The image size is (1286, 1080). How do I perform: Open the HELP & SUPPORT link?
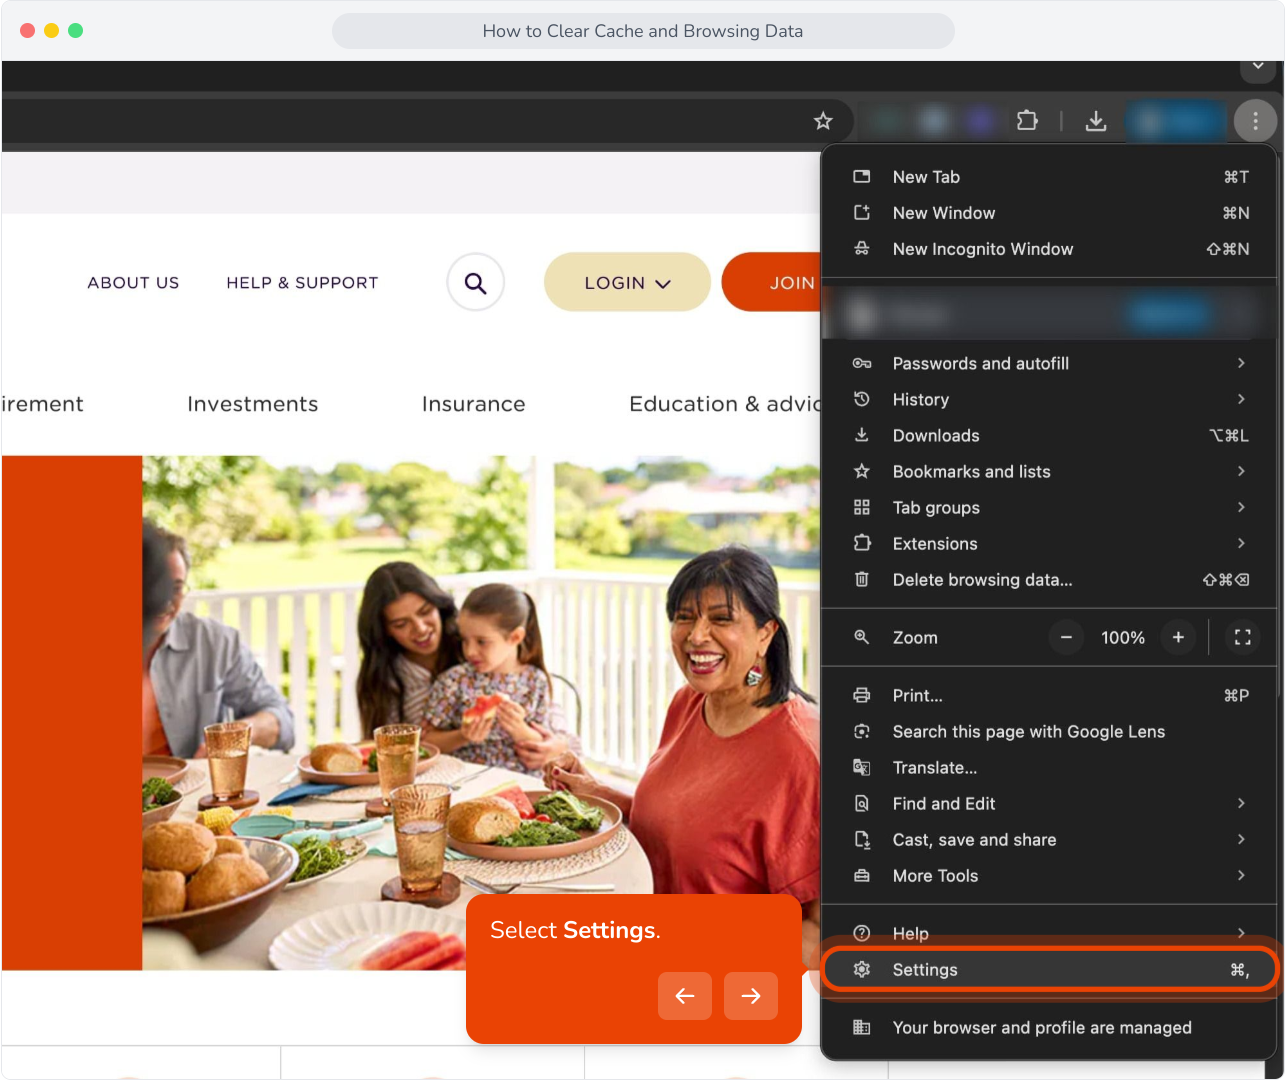coord(302,283)
